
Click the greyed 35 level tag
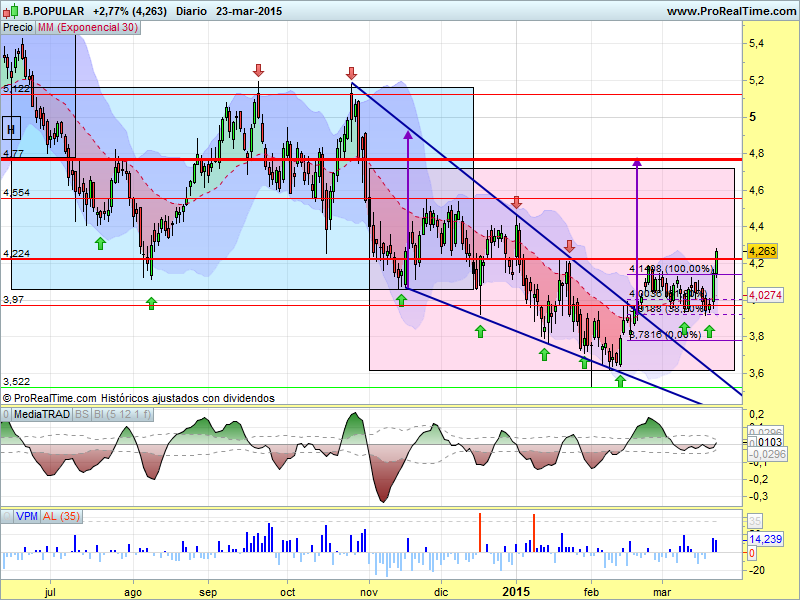pyautogui.click(x=755, y=521)
